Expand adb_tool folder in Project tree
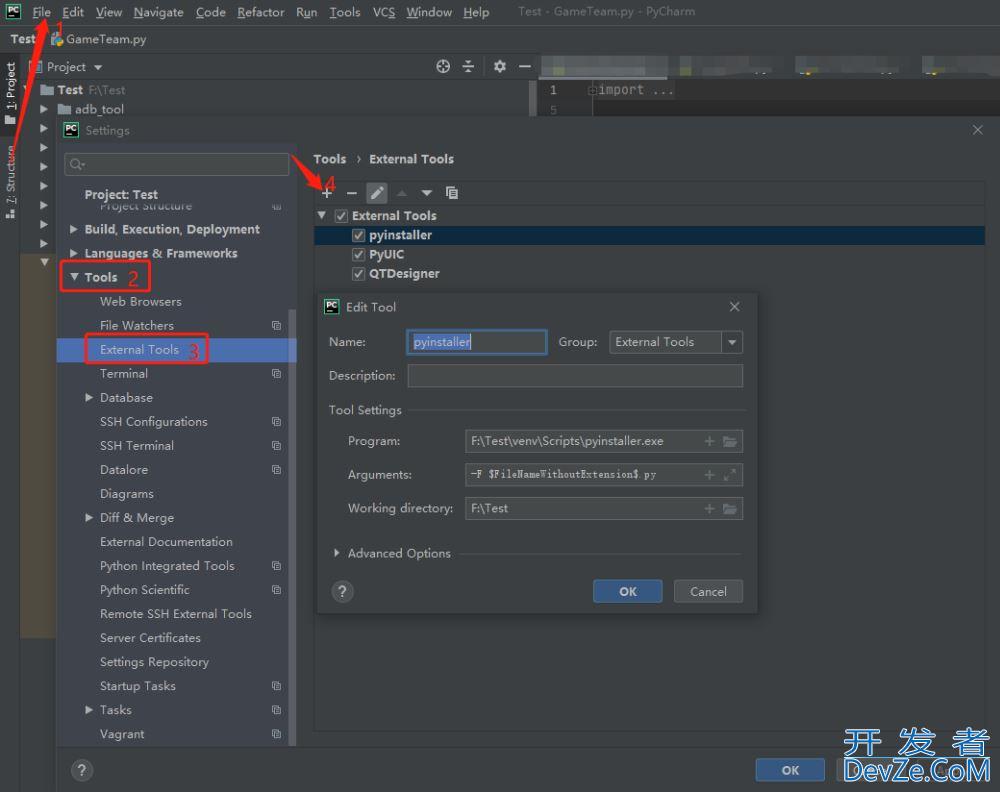The image size is (1000, 792). [44, 109]
